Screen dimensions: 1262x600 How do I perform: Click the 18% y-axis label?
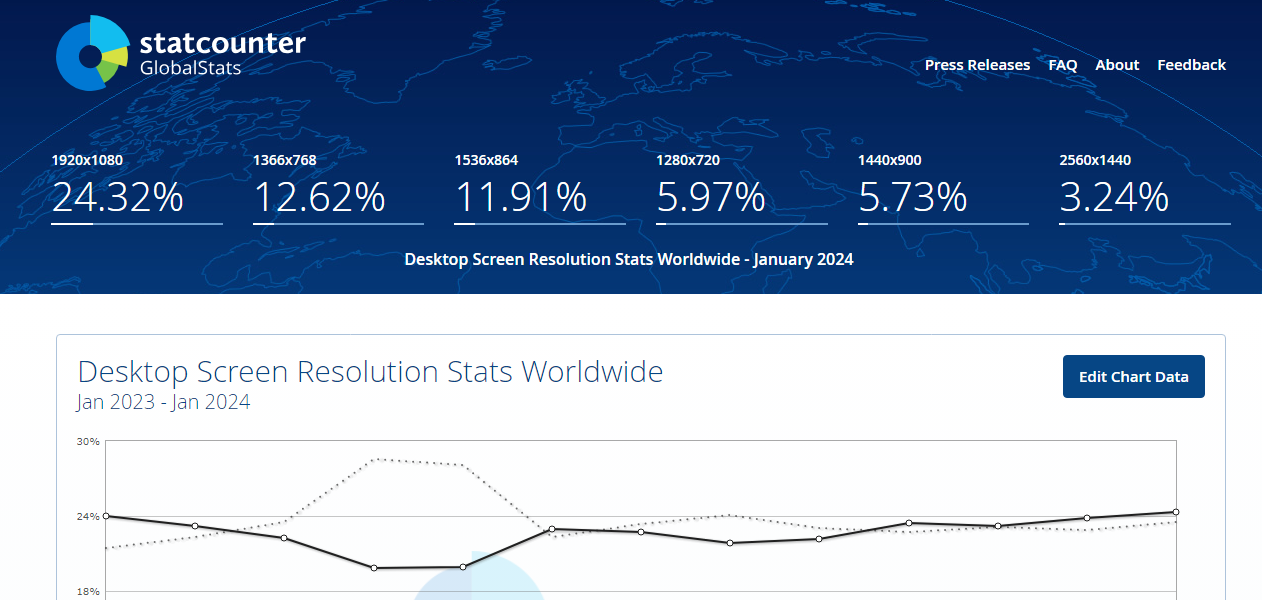click(89, 592)
